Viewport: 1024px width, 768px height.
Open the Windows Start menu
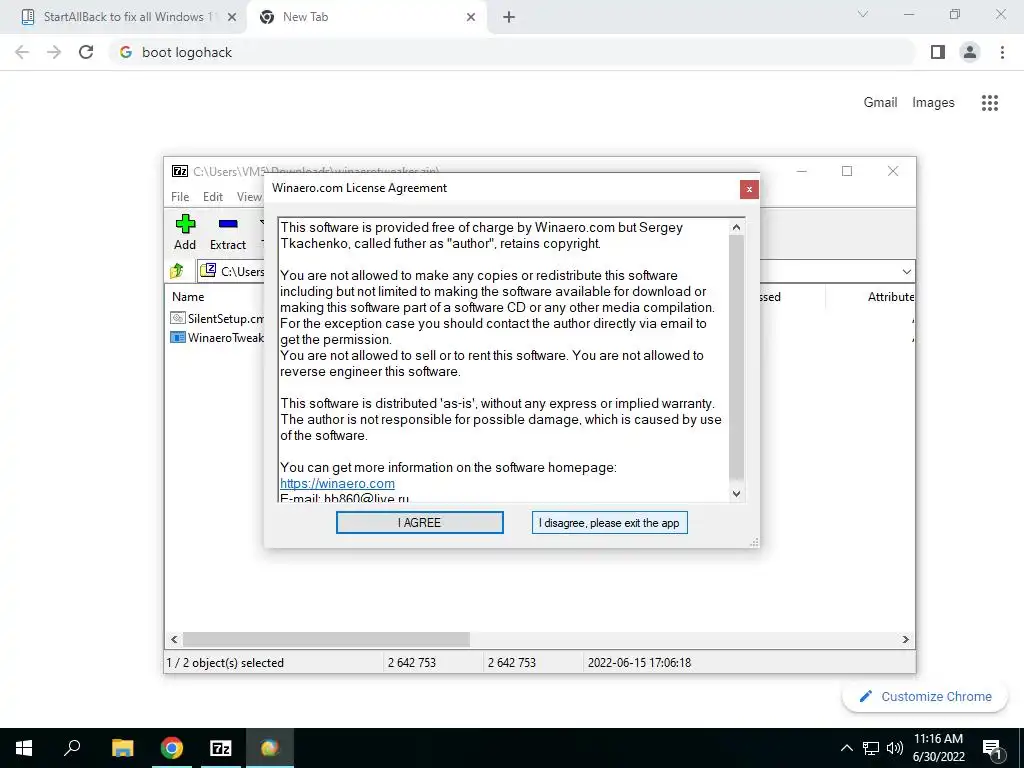tap(24, 748)
